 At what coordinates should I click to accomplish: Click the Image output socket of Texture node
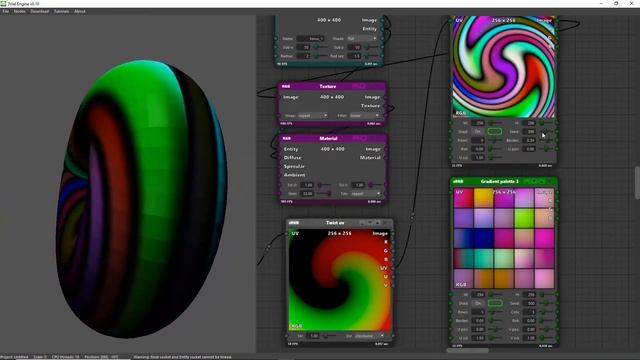click(x=386, y=97)
